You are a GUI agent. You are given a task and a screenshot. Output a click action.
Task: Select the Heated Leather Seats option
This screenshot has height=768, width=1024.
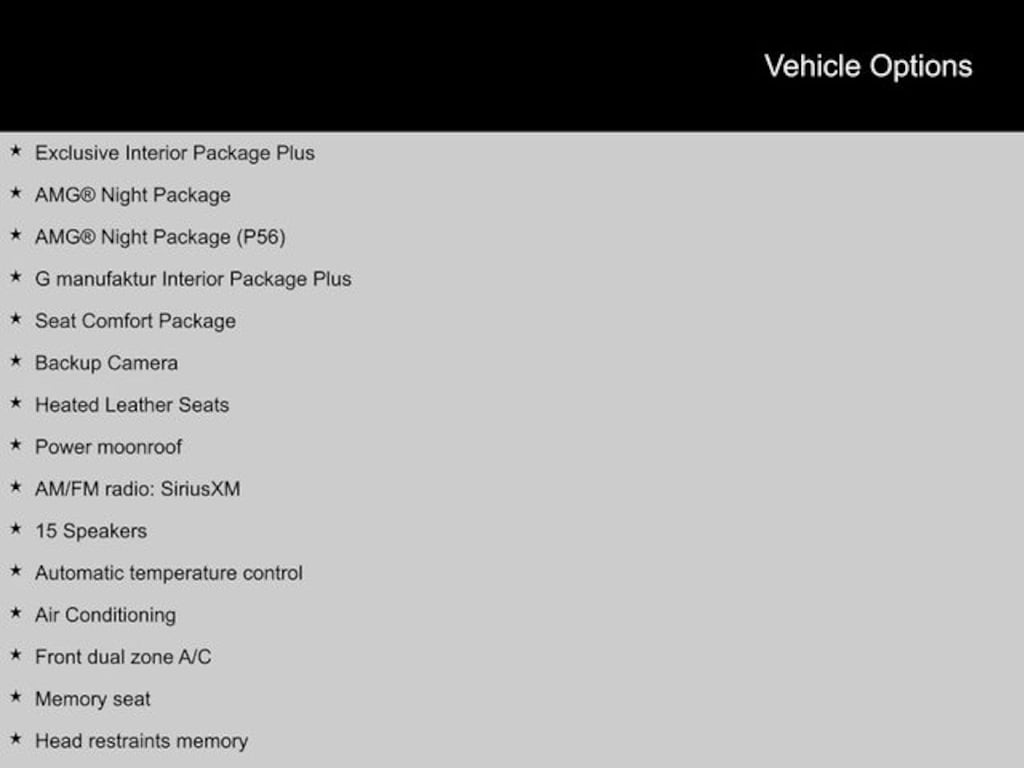(x=132, y=405)
